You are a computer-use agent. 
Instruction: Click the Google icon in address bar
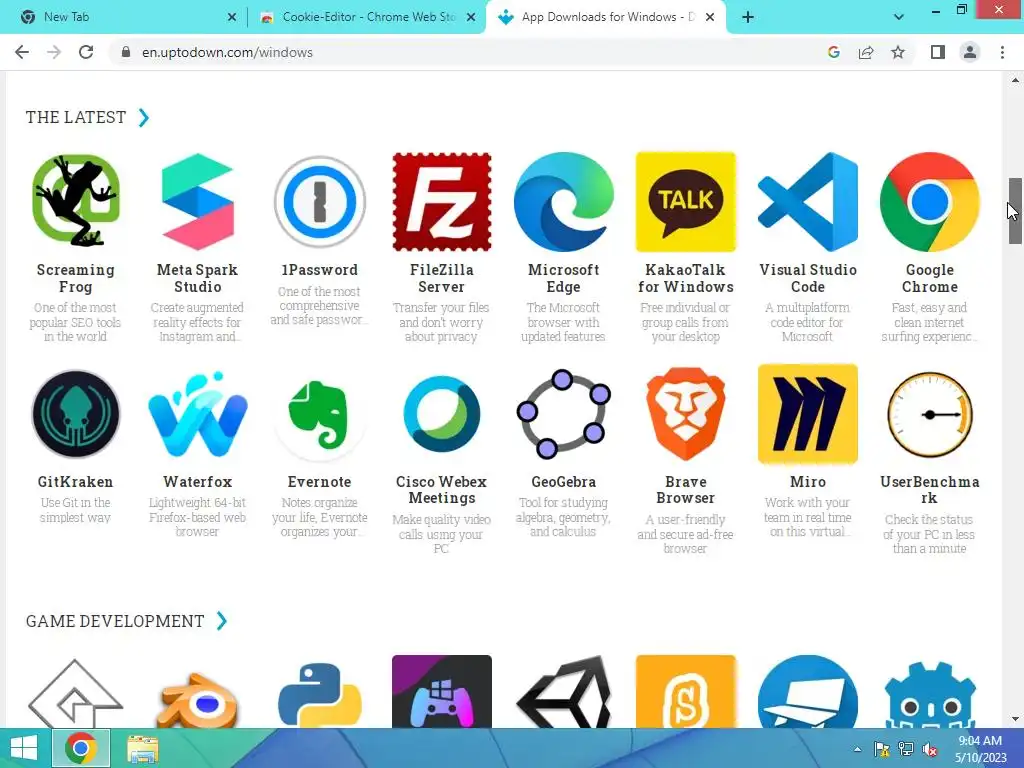coord(833,52)
